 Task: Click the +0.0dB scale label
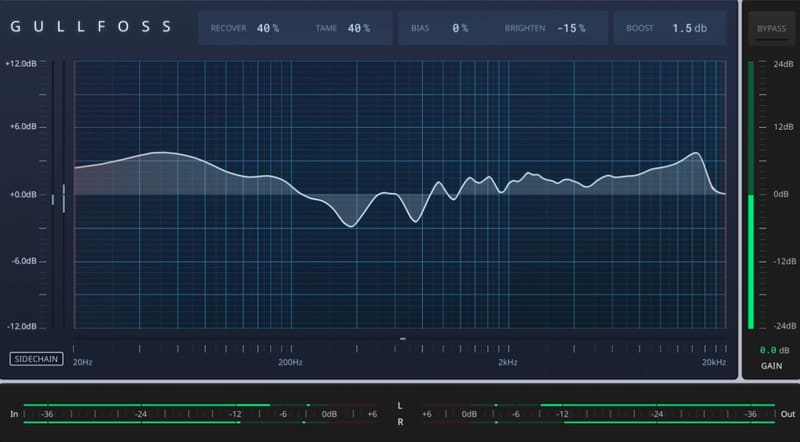point(23,194)
